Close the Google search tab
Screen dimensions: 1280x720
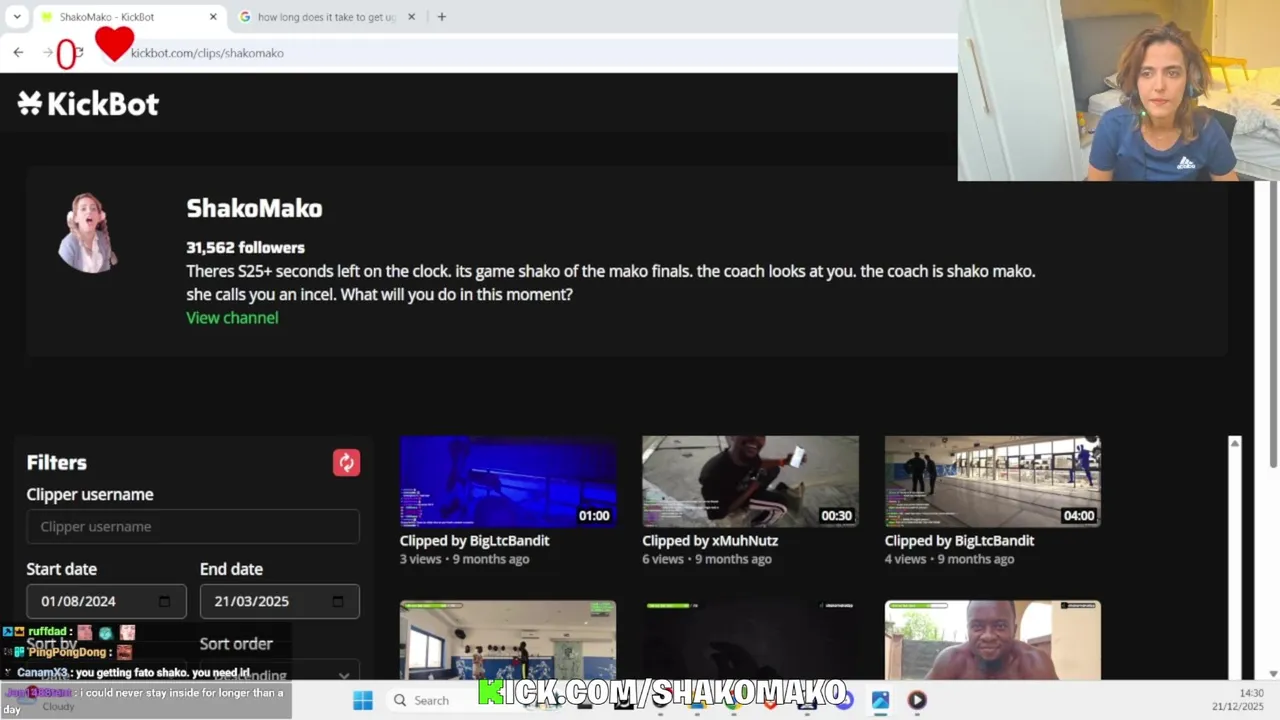click(x=411, y=17)
